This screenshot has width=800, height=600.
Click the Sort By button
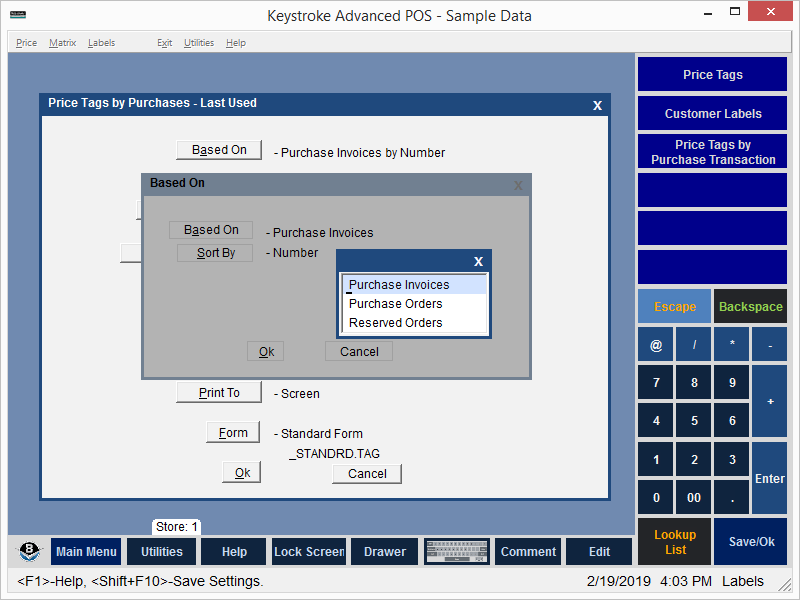[215, 253]
